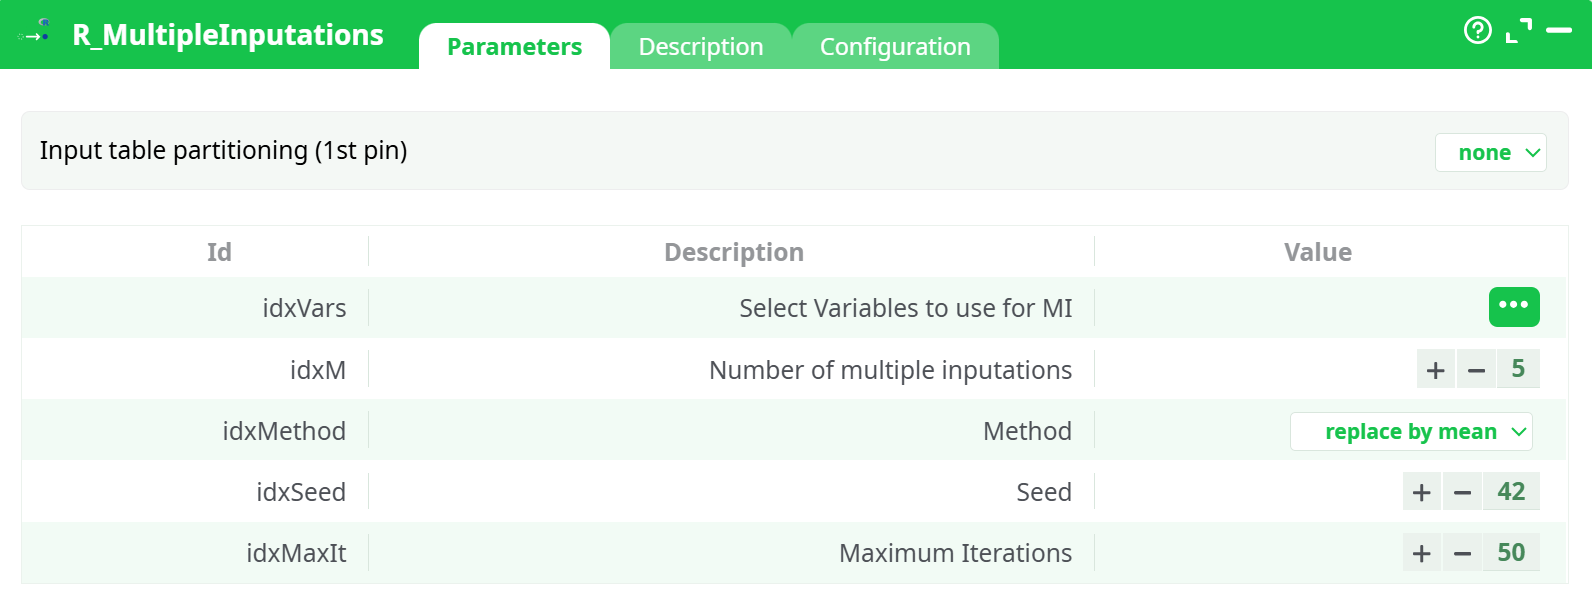Increase number of multiple inputations
Viewport: 1592px width, 613px height.
point(1436,370)
